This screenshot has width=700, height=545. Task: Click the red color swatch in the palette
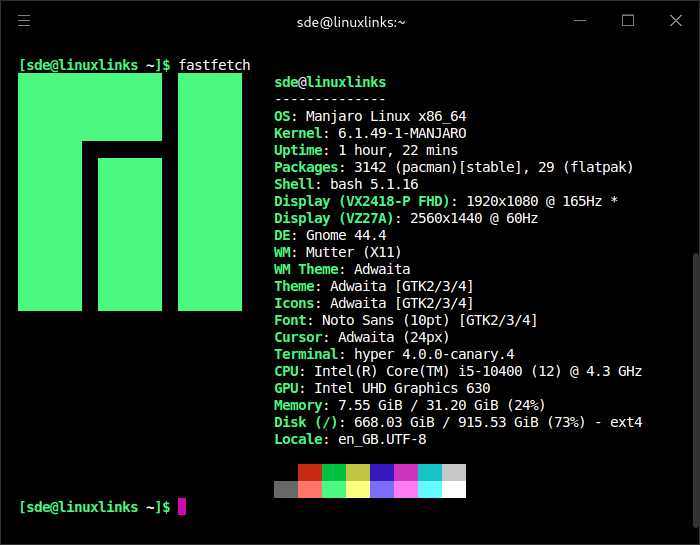(310, 473)
